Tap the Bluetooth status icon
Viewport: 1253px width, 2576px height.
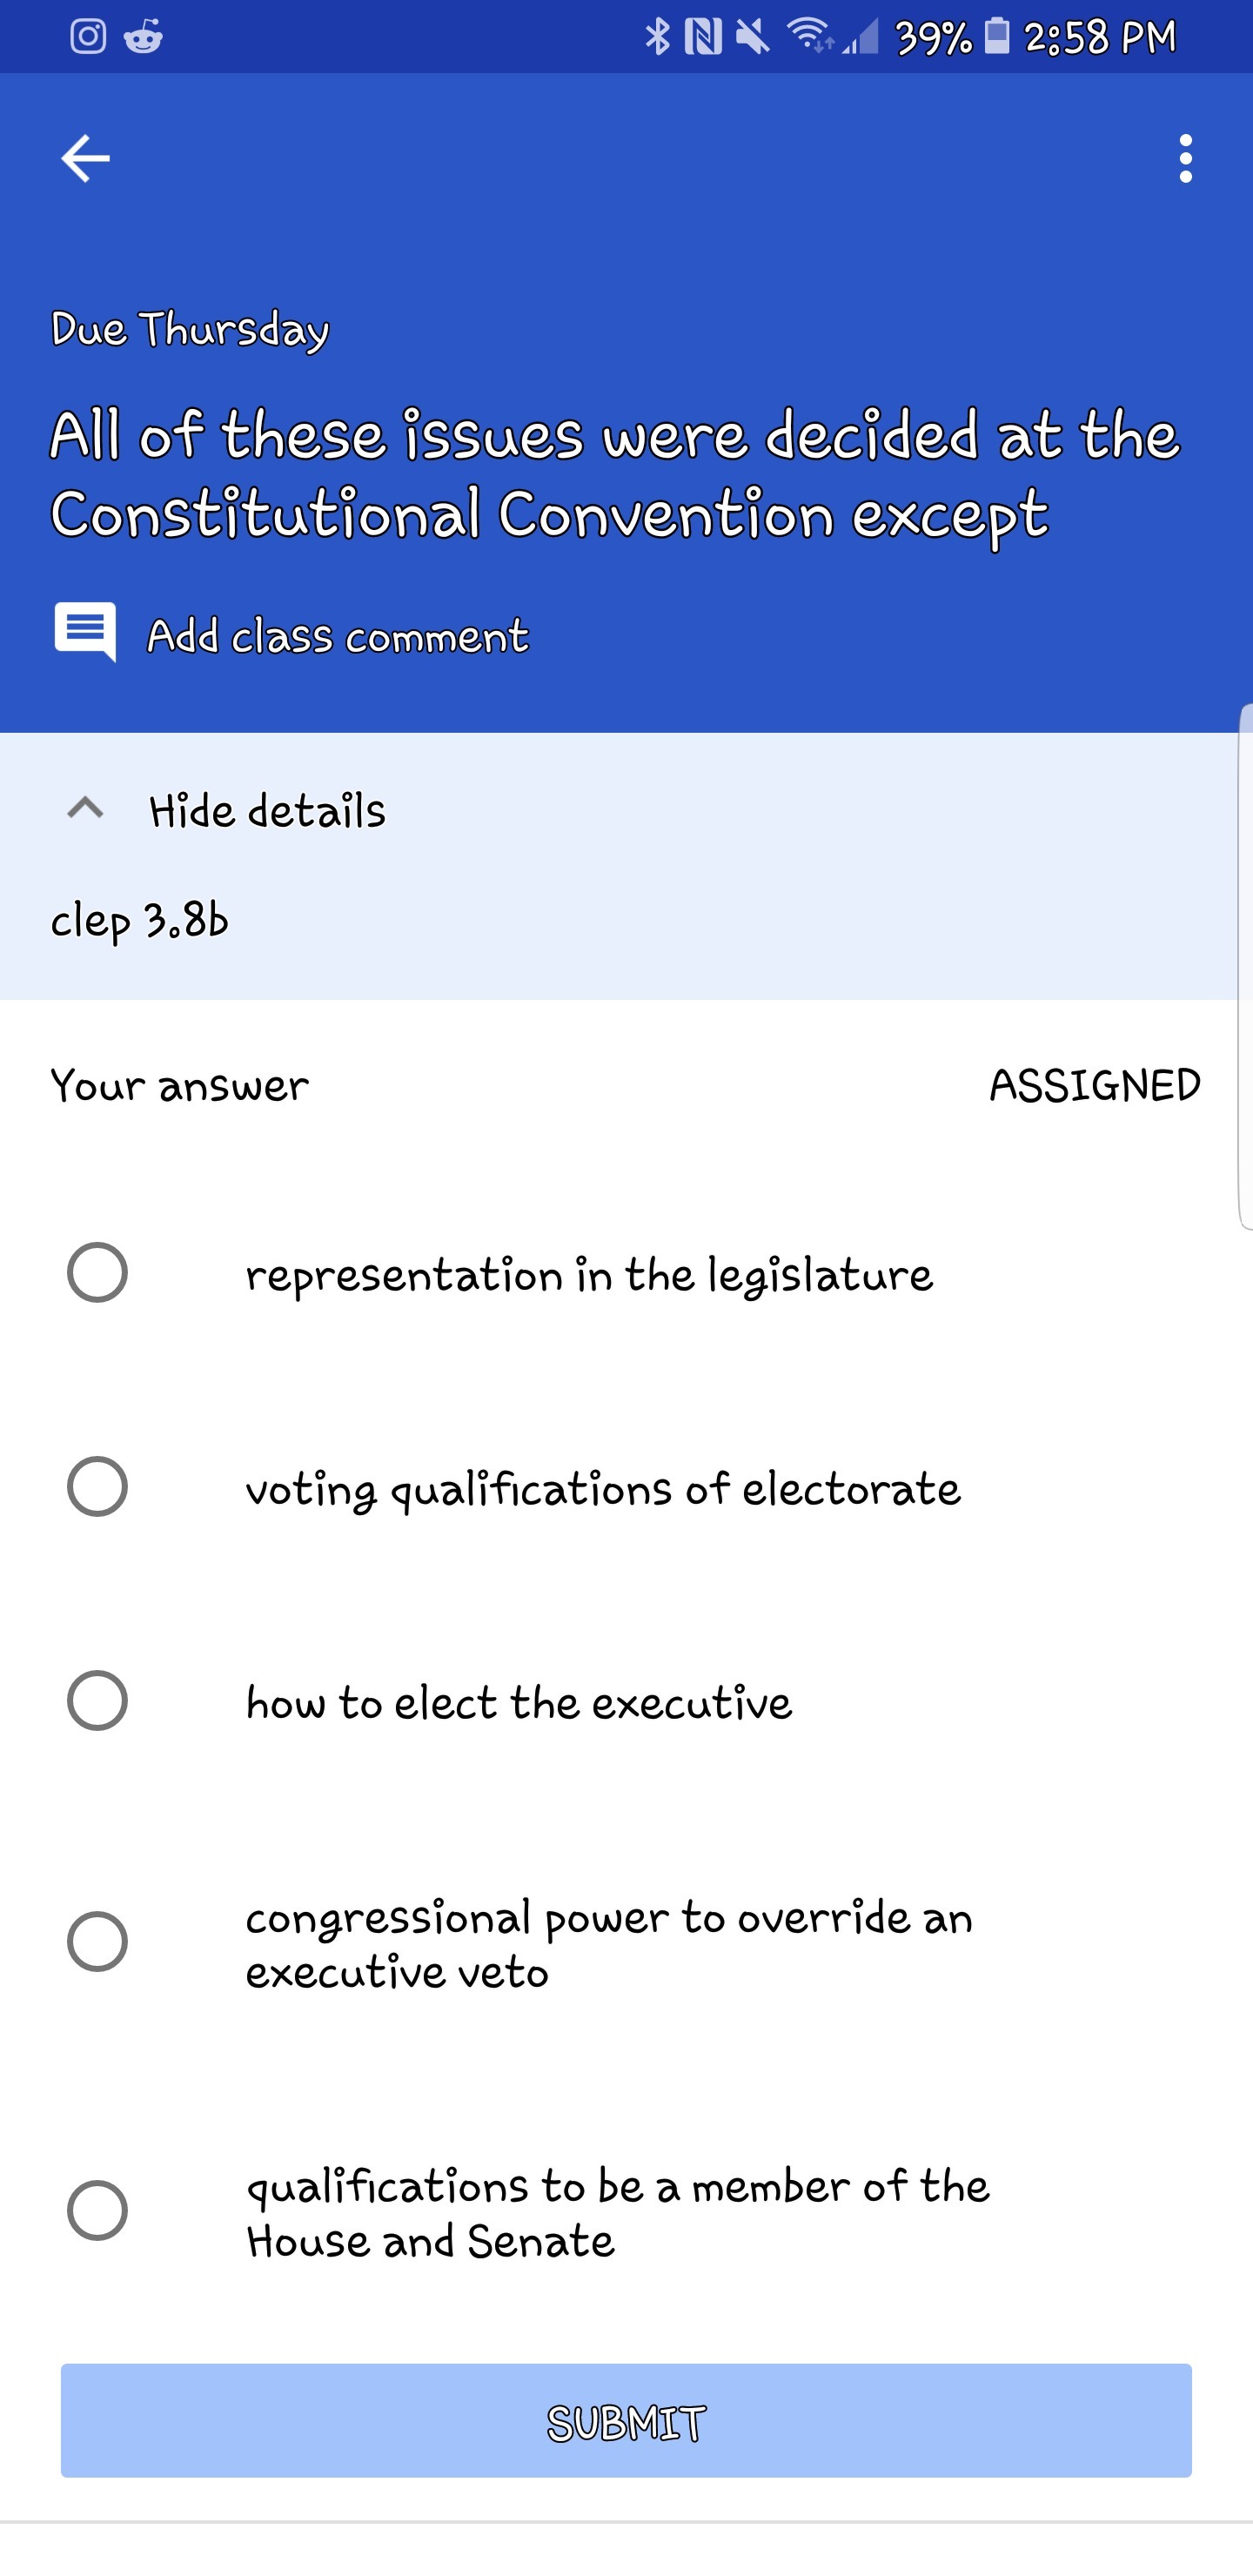tap(657, 37)
